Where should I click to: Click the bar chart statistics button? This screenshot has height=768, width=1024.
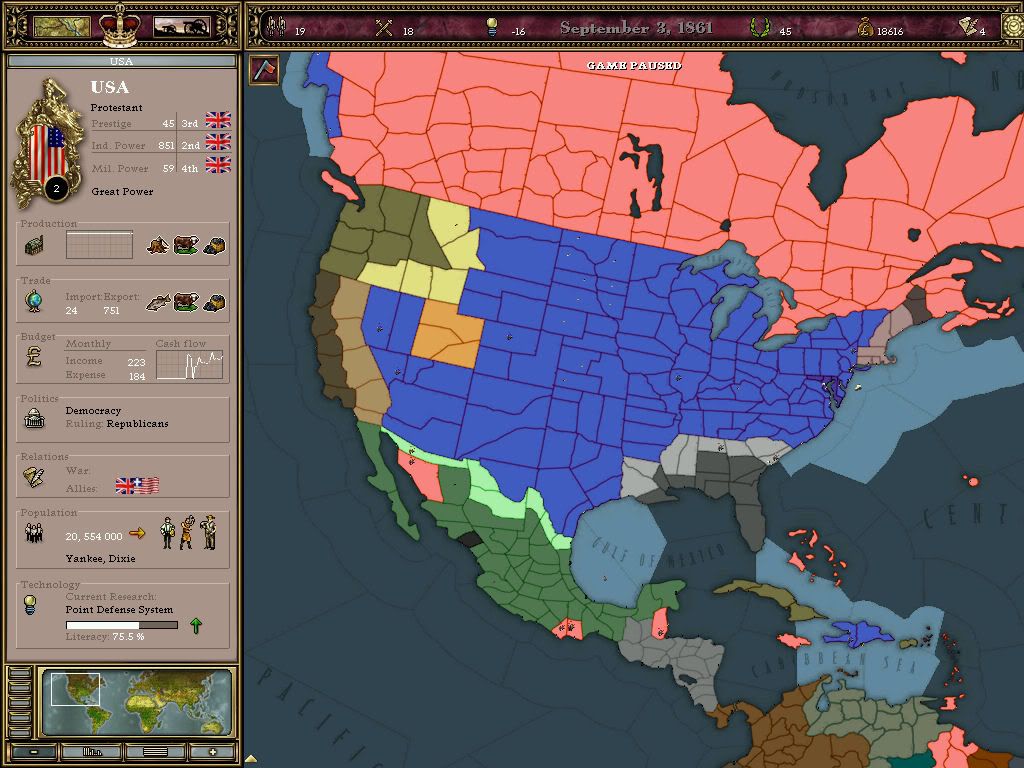coord(91,752)
